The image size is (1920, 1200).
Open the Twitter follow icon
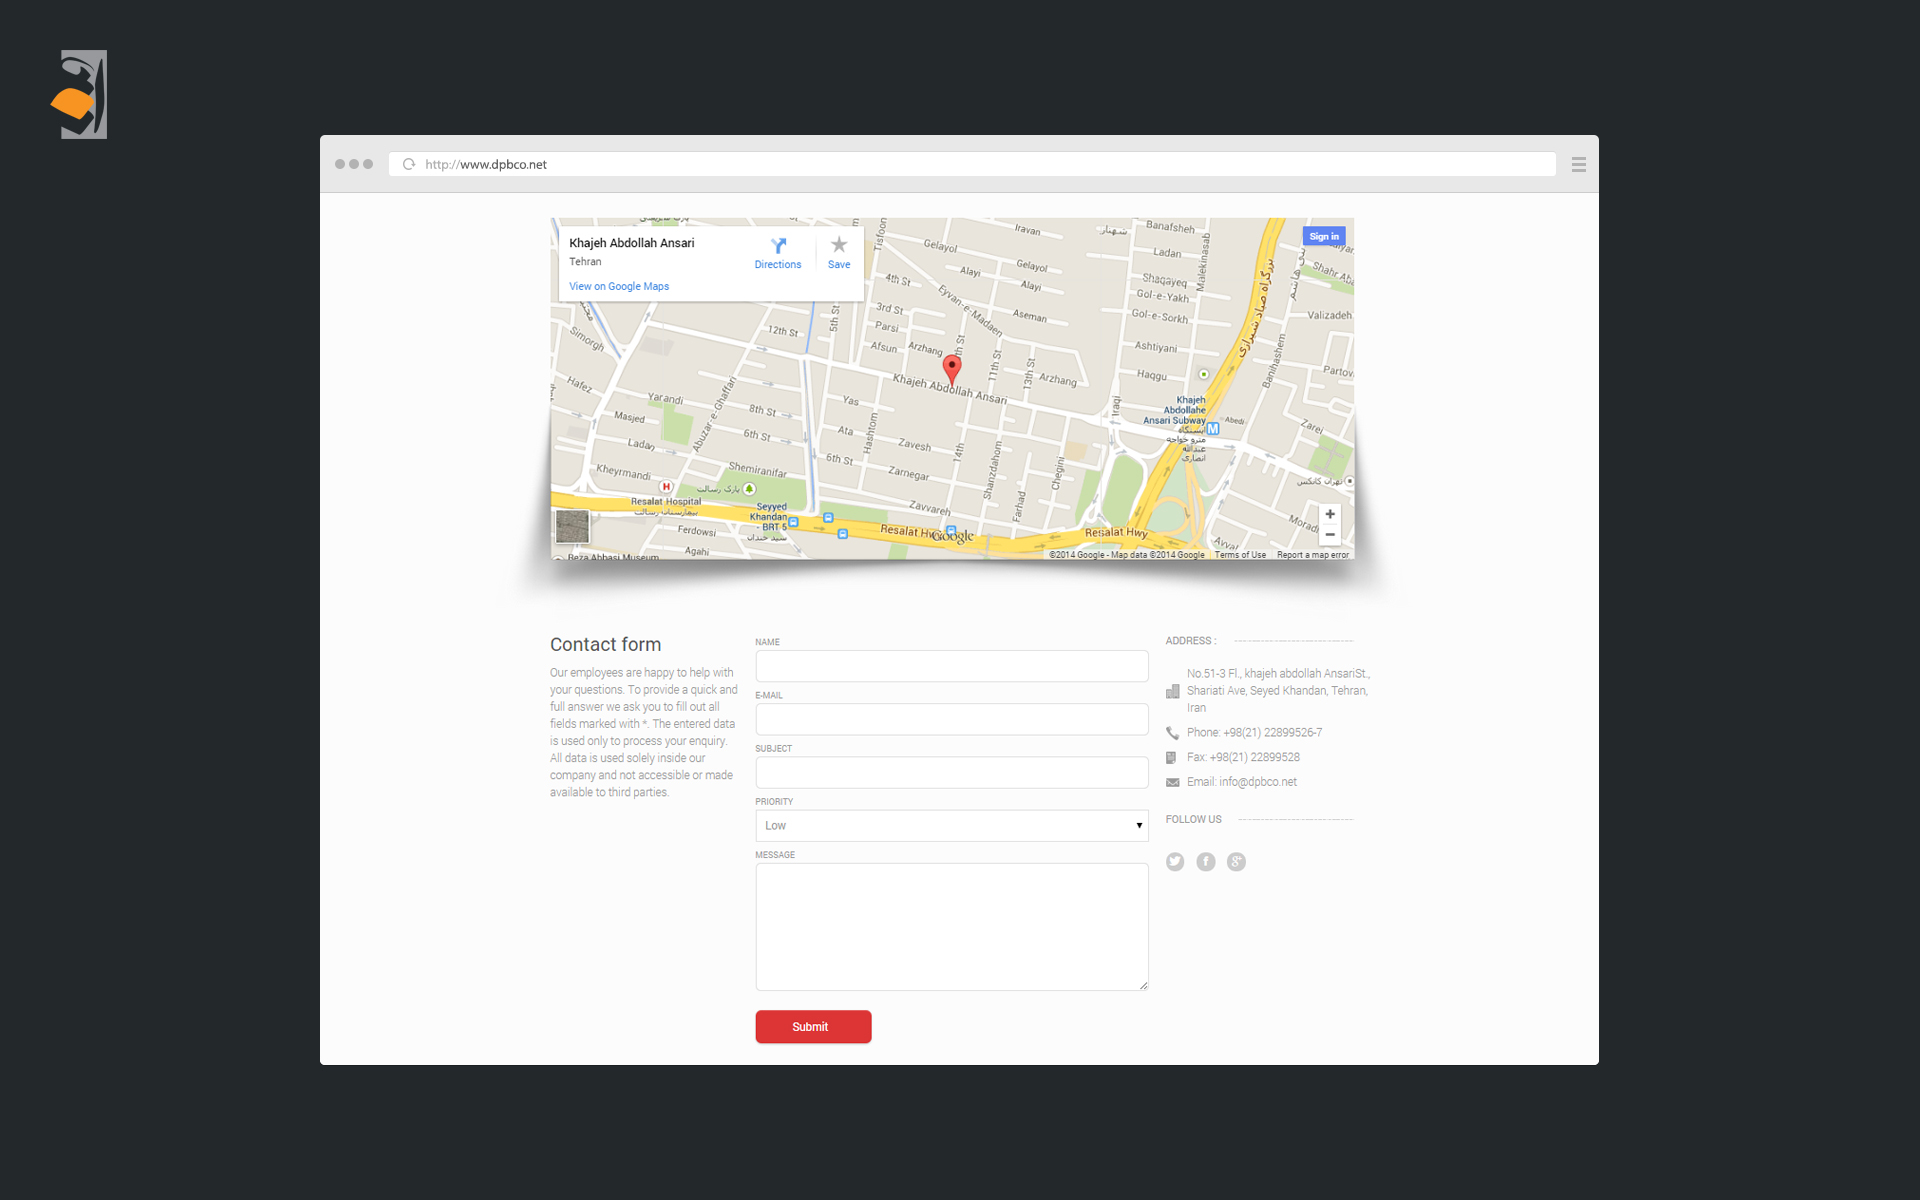pos(1175,862)
